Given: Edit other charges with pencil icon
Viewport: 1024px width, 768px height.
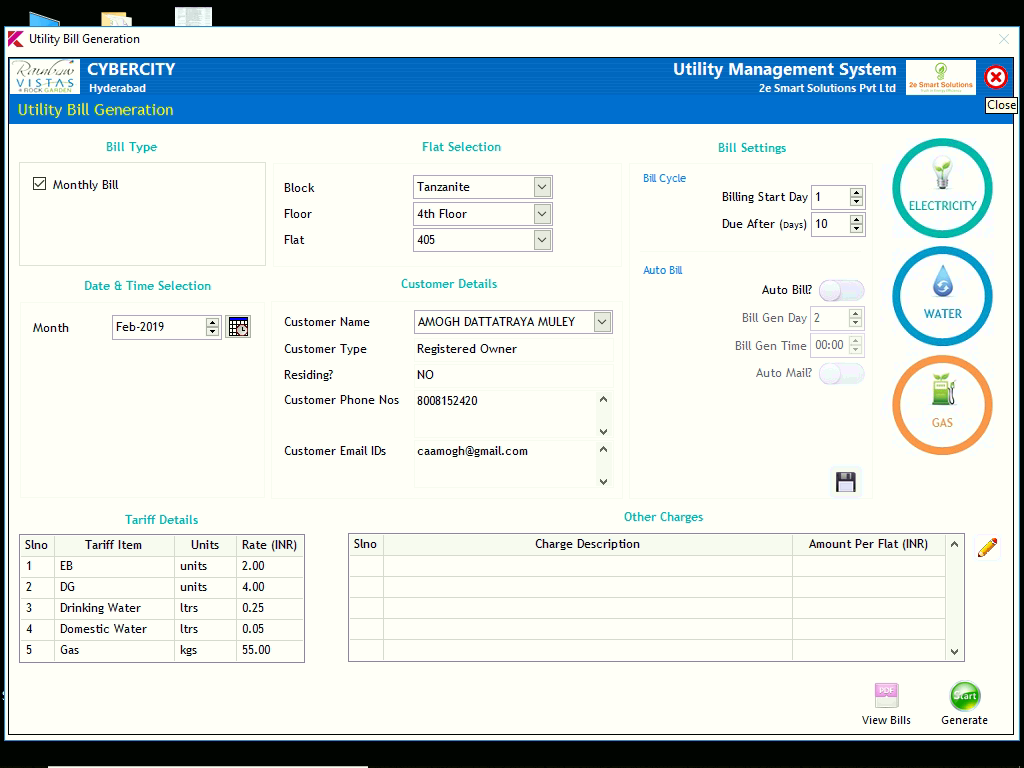Looking at the screenshot, I should (987, 547).
